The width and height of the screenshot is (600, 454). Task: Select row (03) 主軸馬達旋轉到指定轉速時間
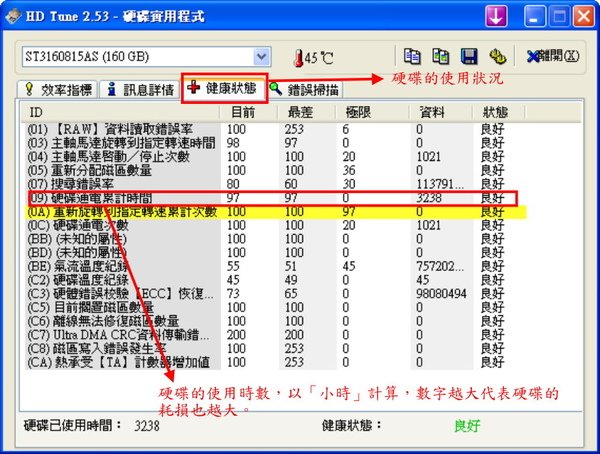coord(276,143)
